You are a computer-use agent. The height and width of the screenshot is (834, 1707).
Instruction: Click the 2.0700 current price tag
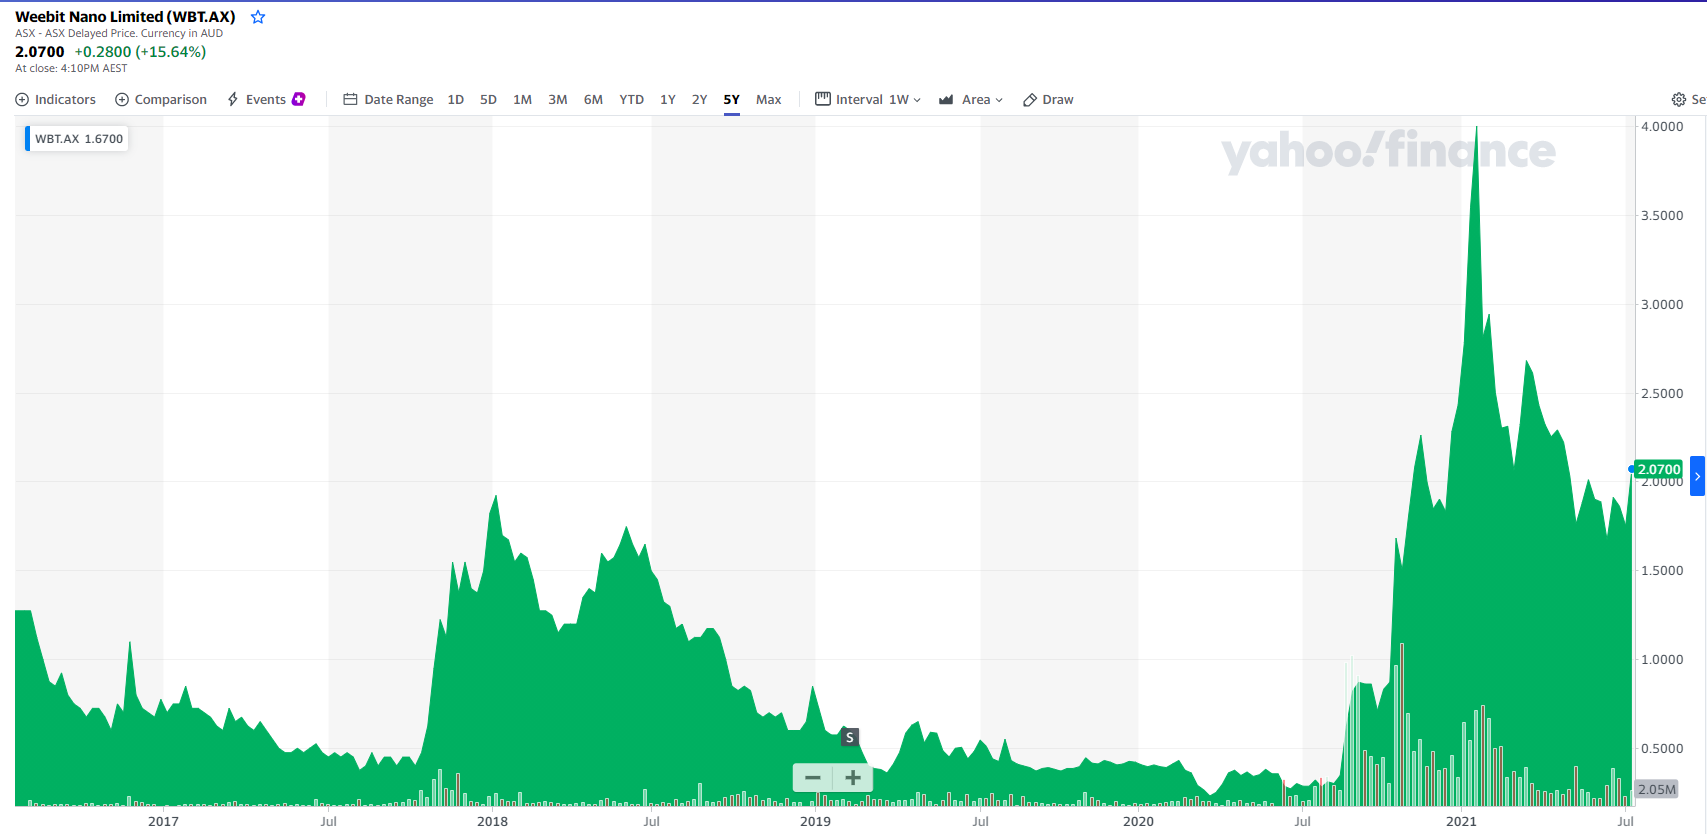pyautogui.click(x=1659, y=469)
